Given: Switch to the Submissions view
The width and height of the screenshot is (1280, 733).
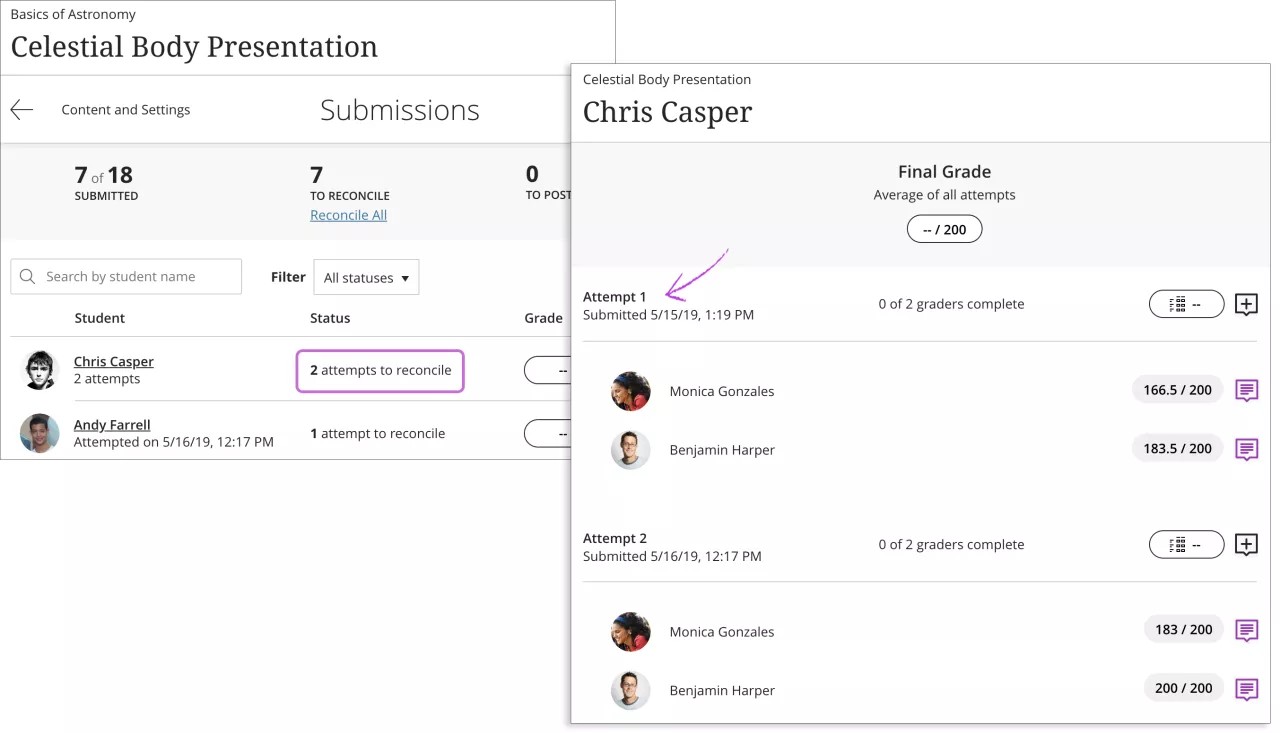Looking at the screenshot, I should [399, 110].
